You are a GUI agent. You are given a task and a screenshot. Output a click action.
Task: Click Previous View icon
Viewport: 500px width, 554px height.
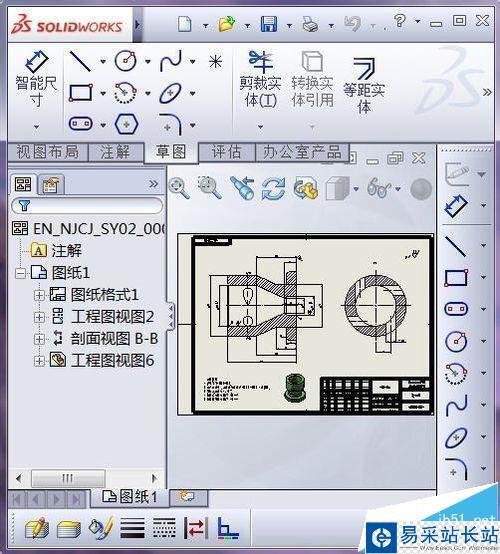242,187
